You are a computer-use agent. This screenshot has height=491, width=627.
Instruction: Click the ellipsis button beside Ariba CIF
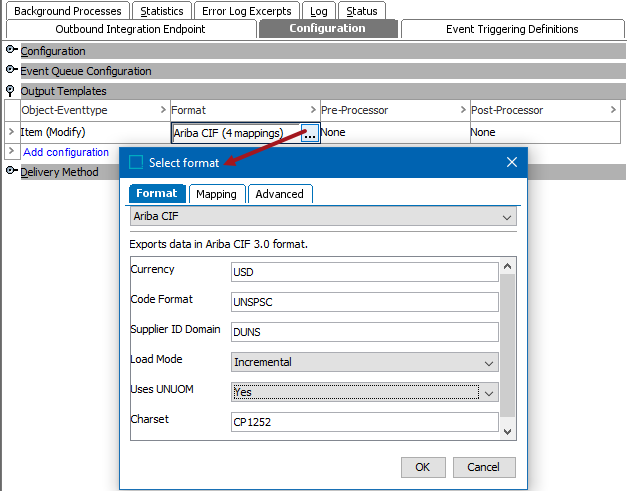pyautogui.click(x=310, y=132)
